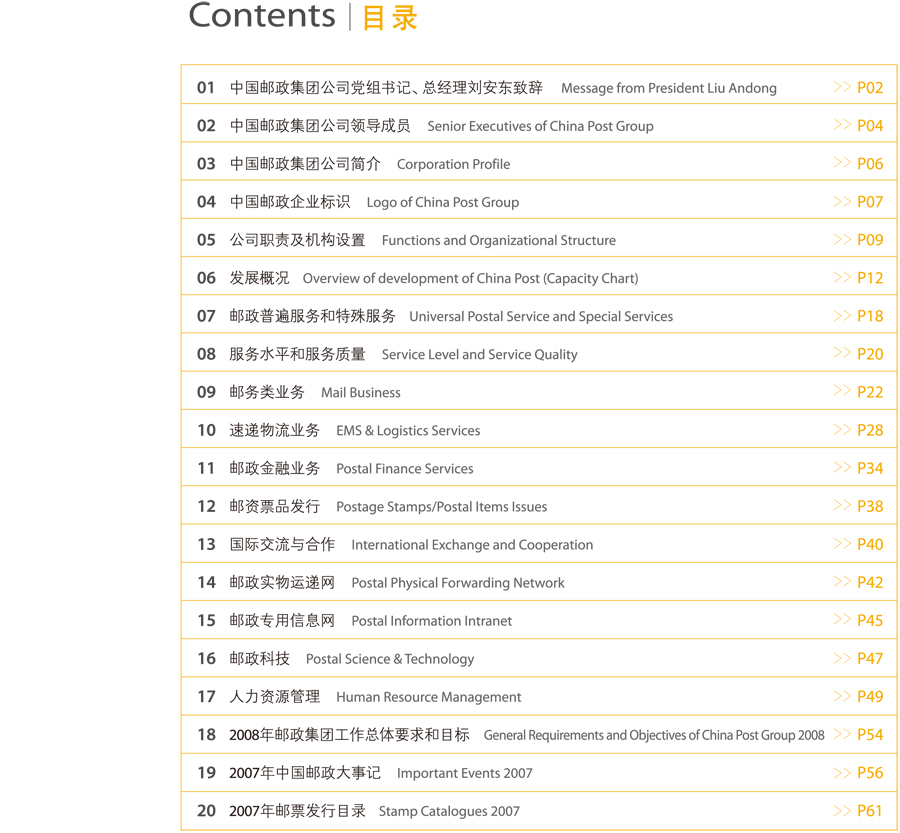Select 'Postal Information Intranet' entry

coord(432,621)
